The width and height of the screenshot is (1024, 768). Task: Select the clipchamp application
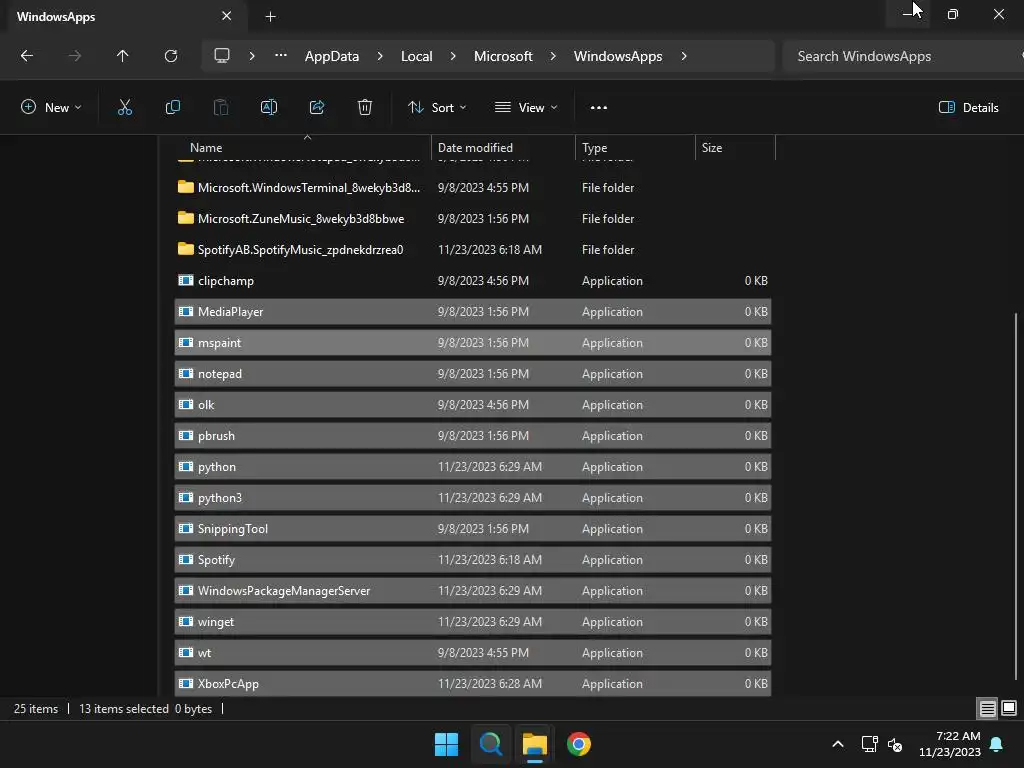473,281
